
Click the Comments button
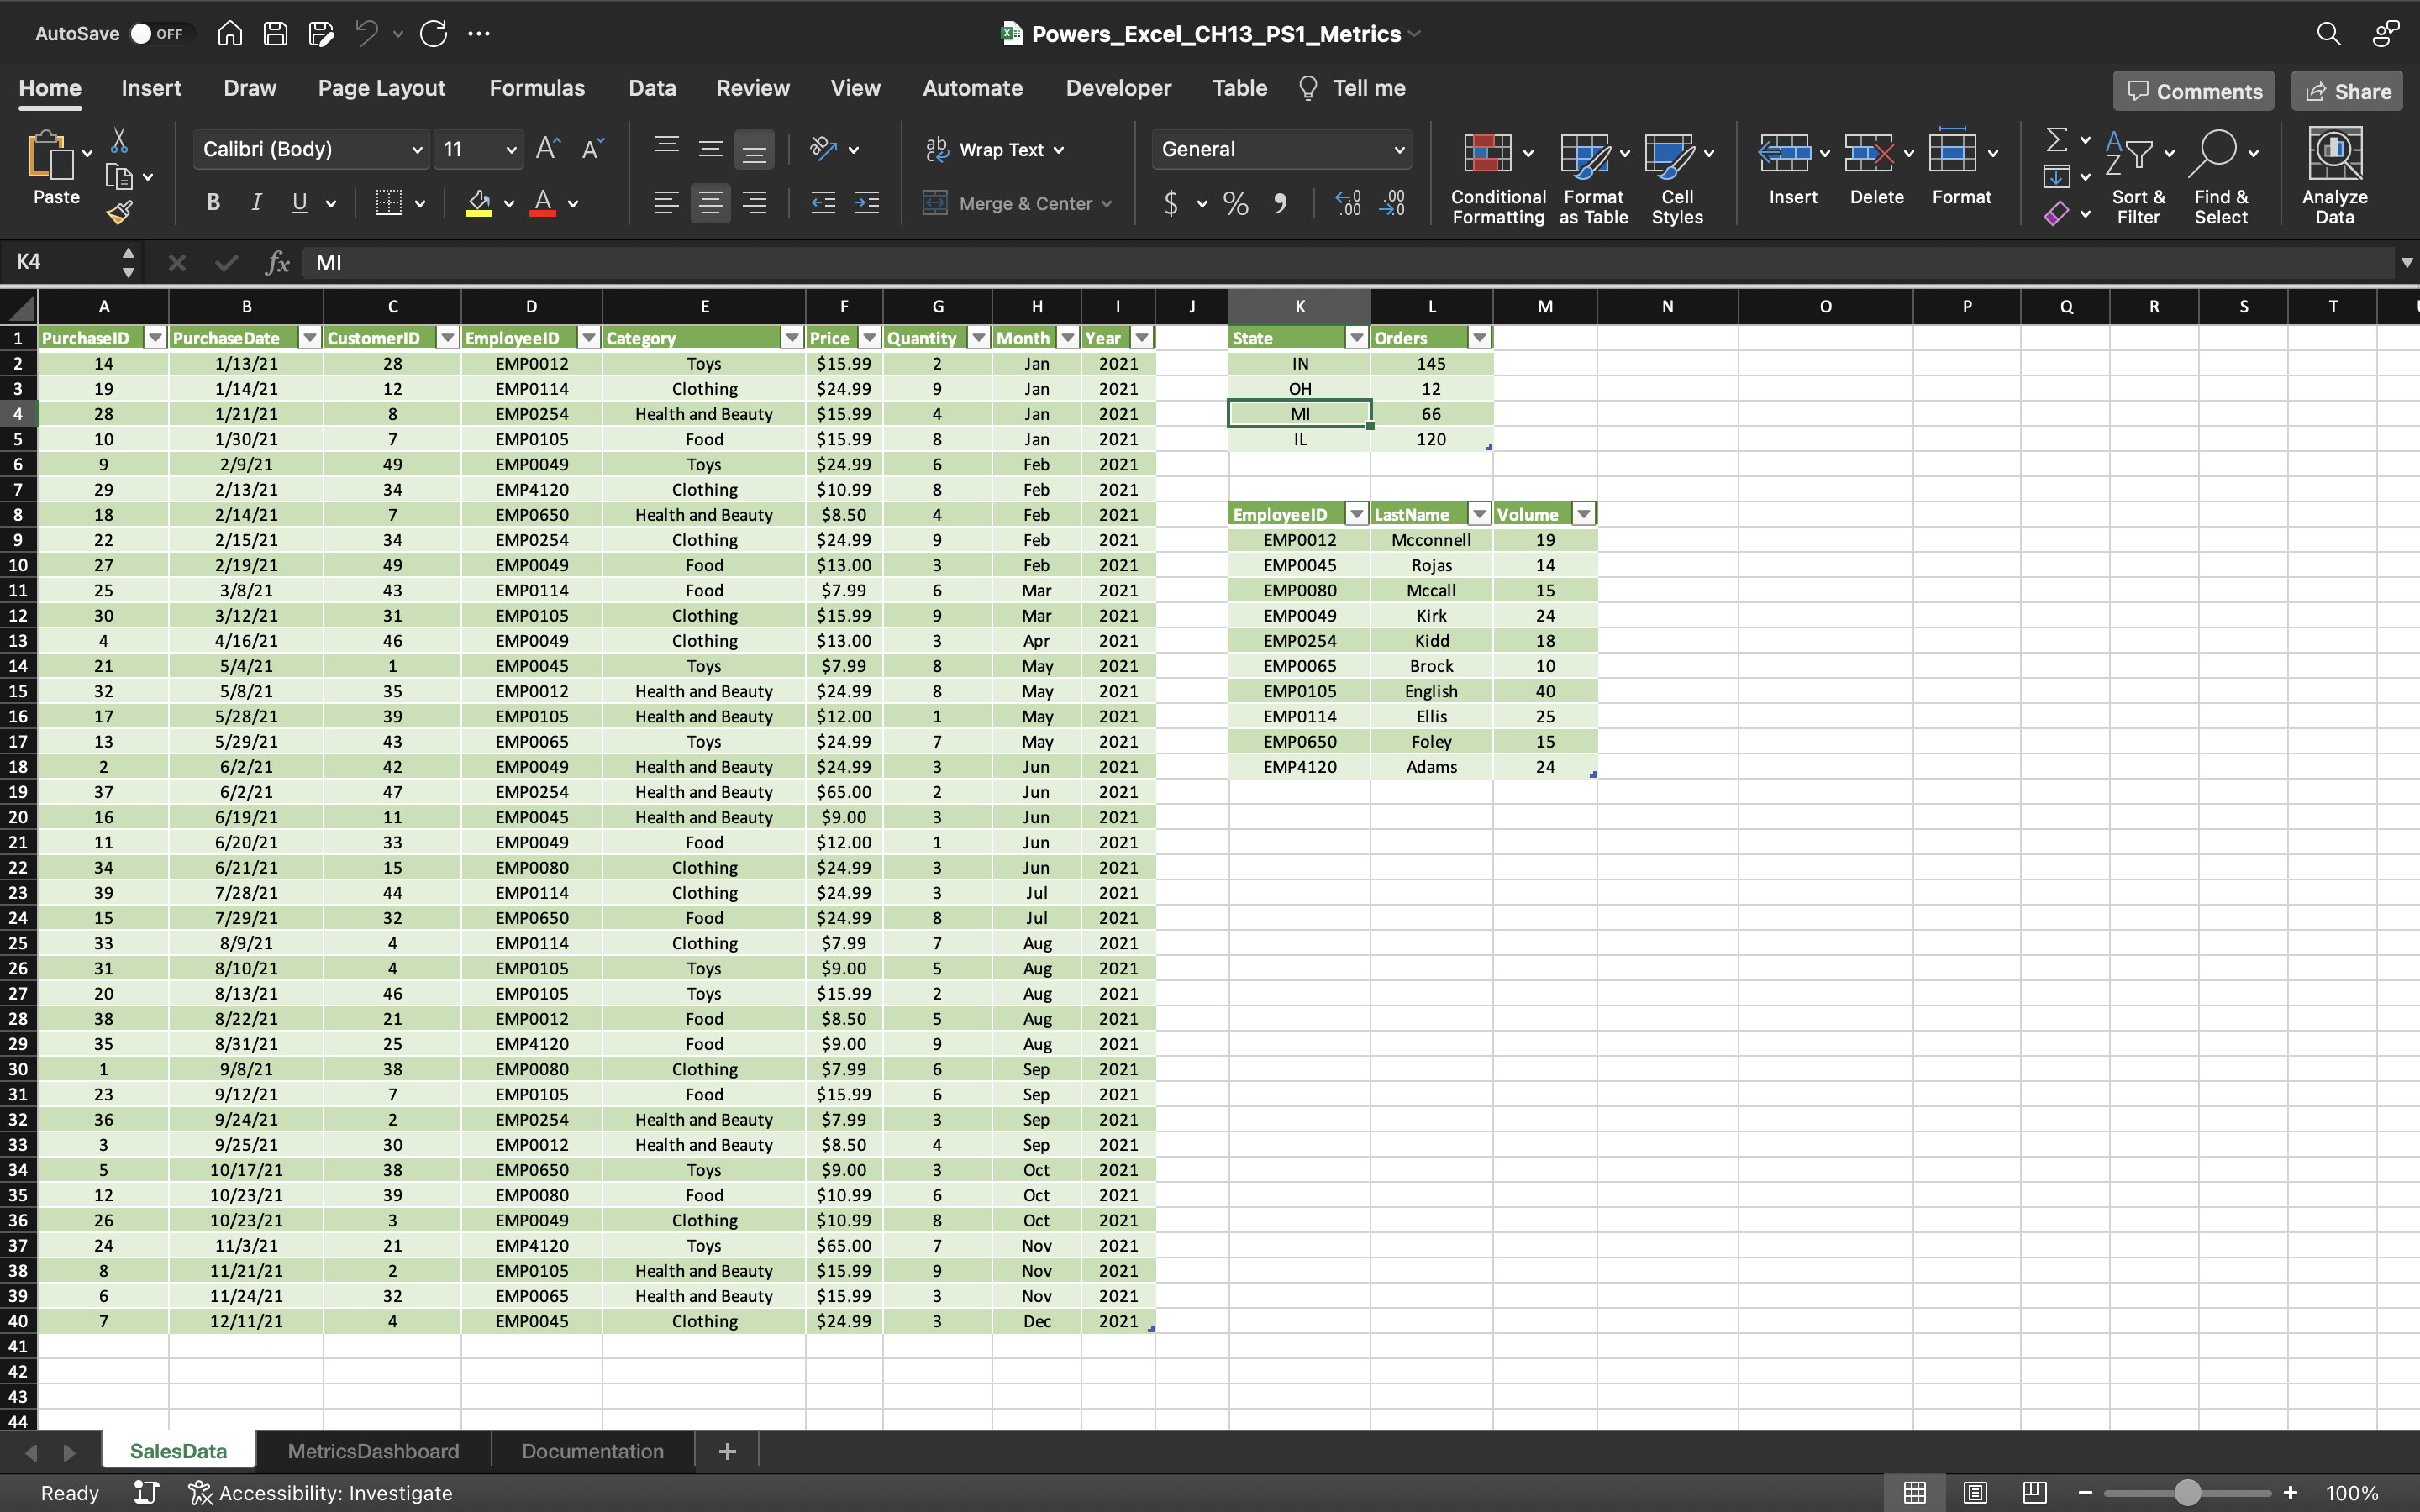coord(2192,90)
